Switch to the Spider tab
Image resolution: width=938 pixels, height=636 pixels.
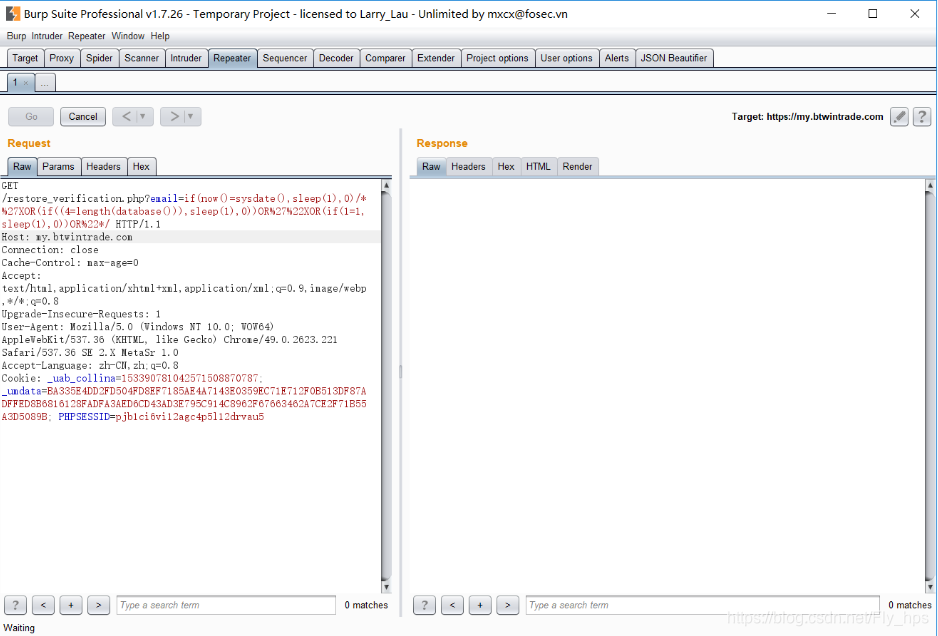[x=99, y=58]
